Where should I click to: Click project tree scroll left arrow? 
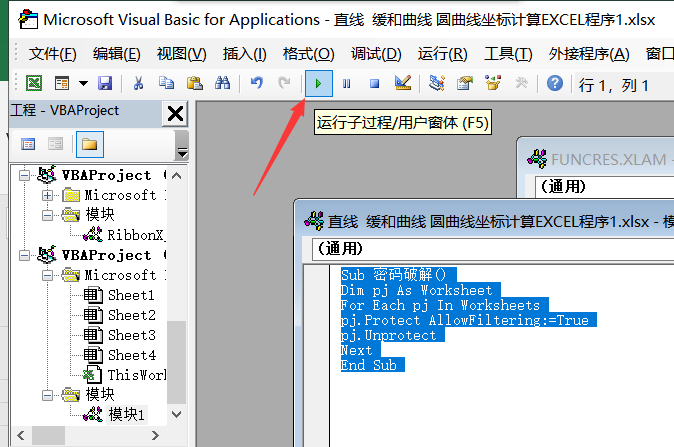[x=21, y=435]
